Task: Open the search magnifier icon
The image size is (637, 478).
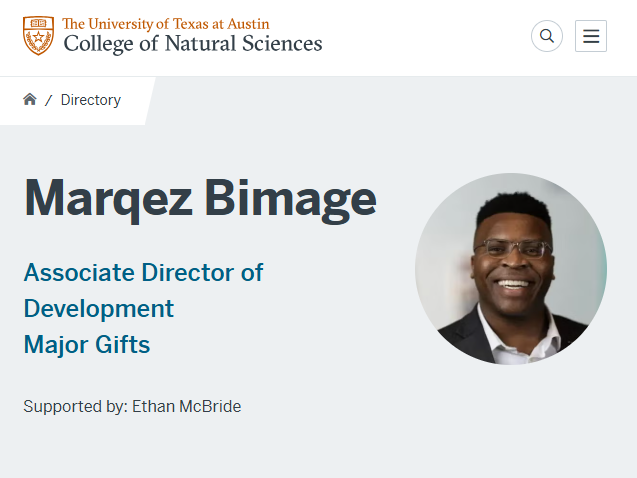Action: pos(547,36)
